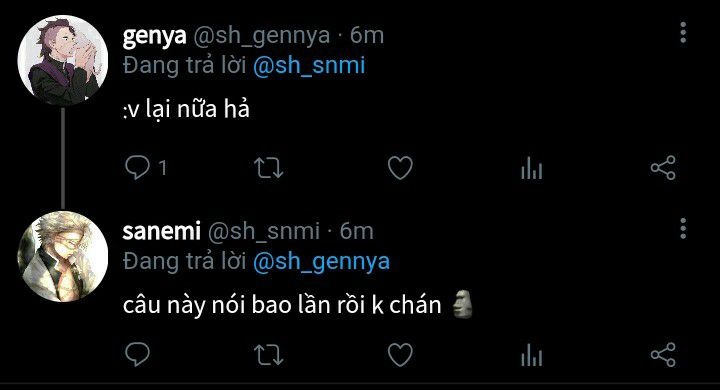Screen dimensions: 720x390
Task: Open the @sh_snmi mention link
Action: [309, 65]
